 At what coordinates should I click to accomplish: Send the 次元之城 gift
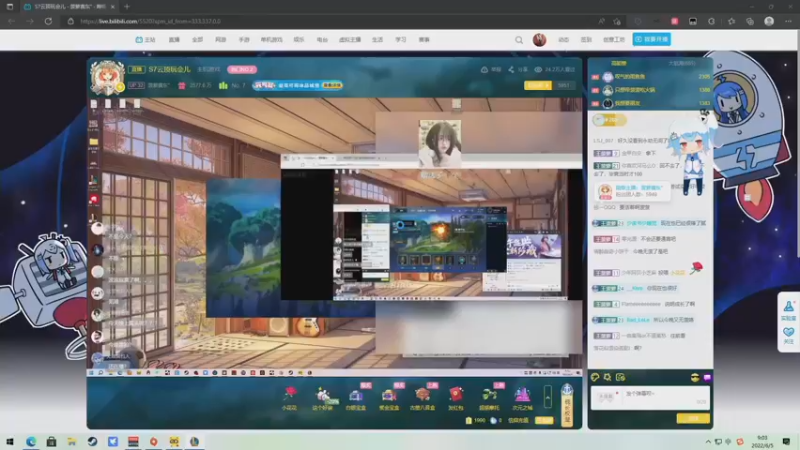(522, 398)
